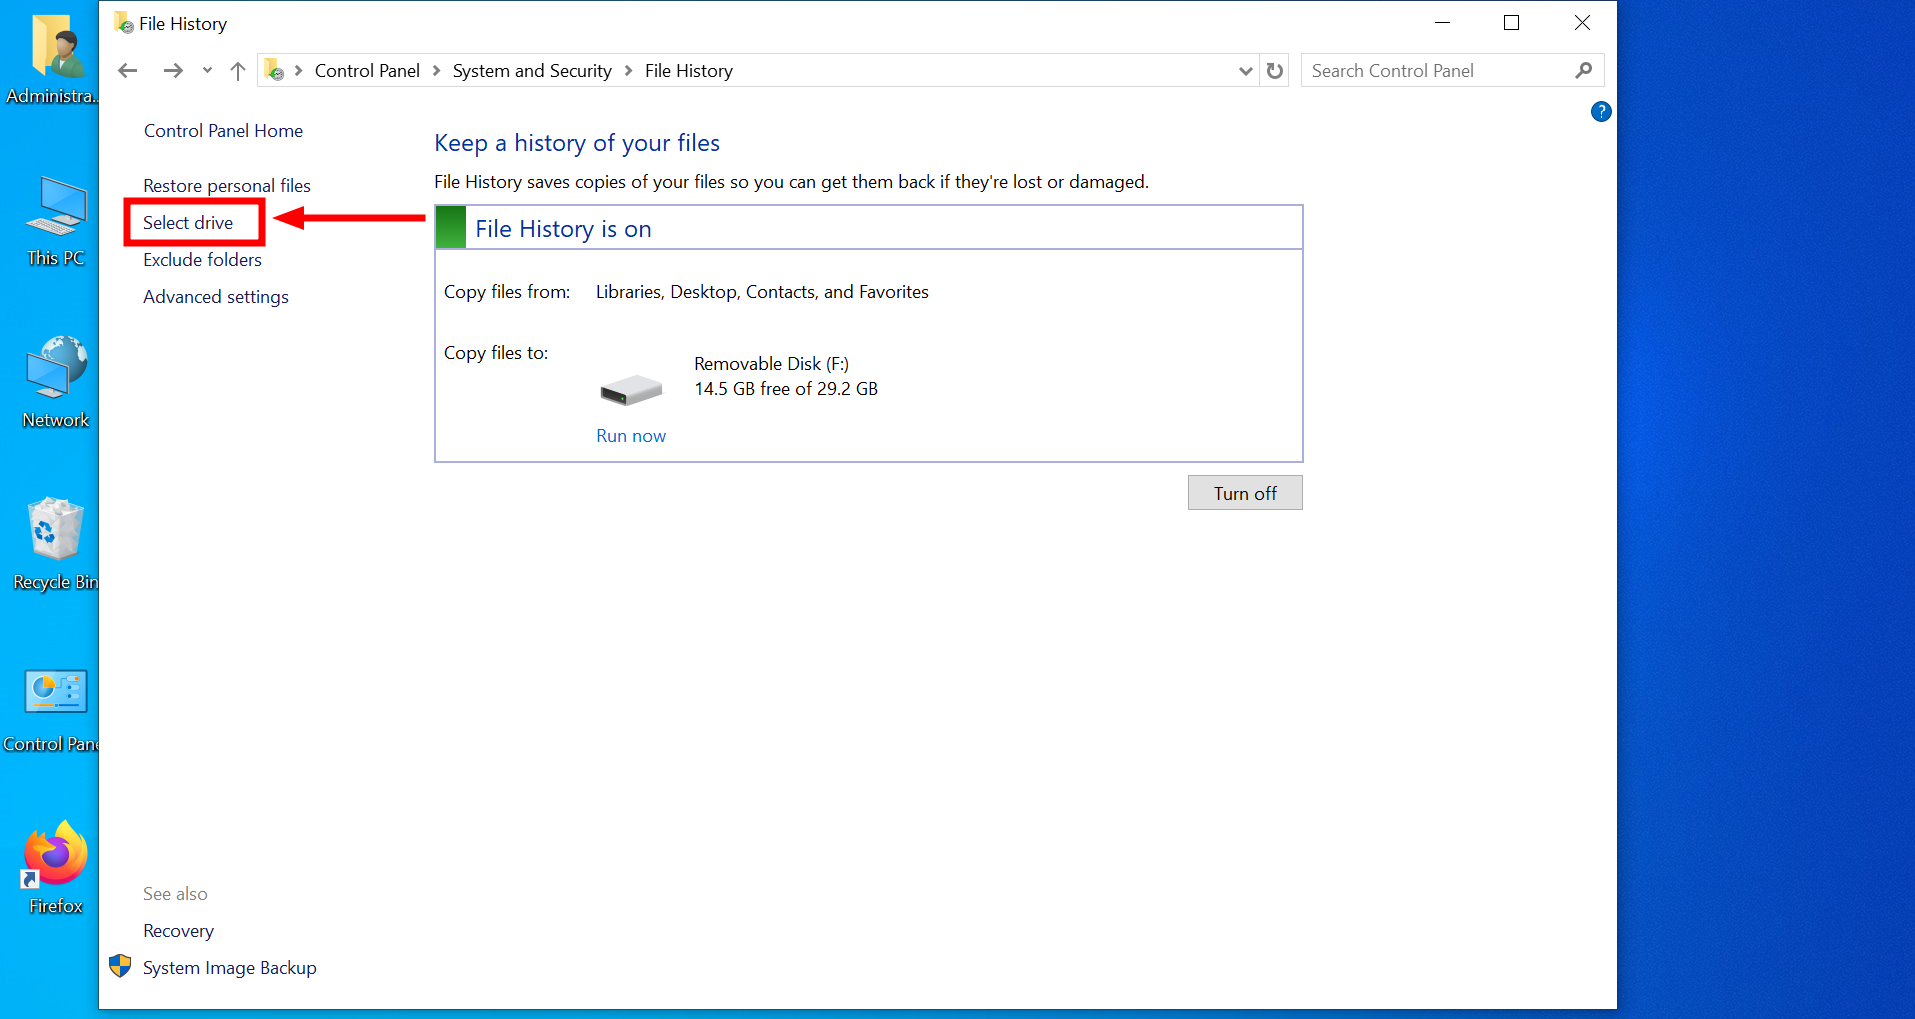
Task: Open Exclude folders link
Action: point(202,260)
